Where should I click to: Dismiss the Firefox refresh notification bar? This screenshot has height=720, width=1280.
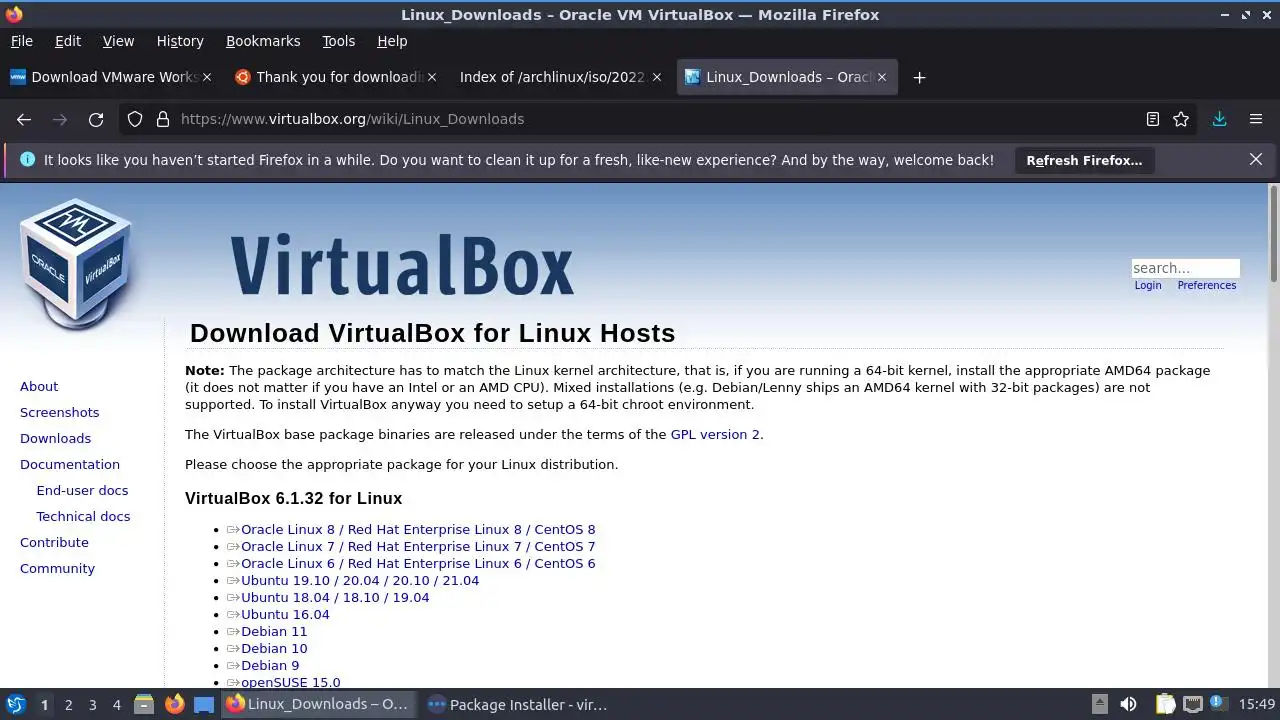click(x=1256, y=159)
